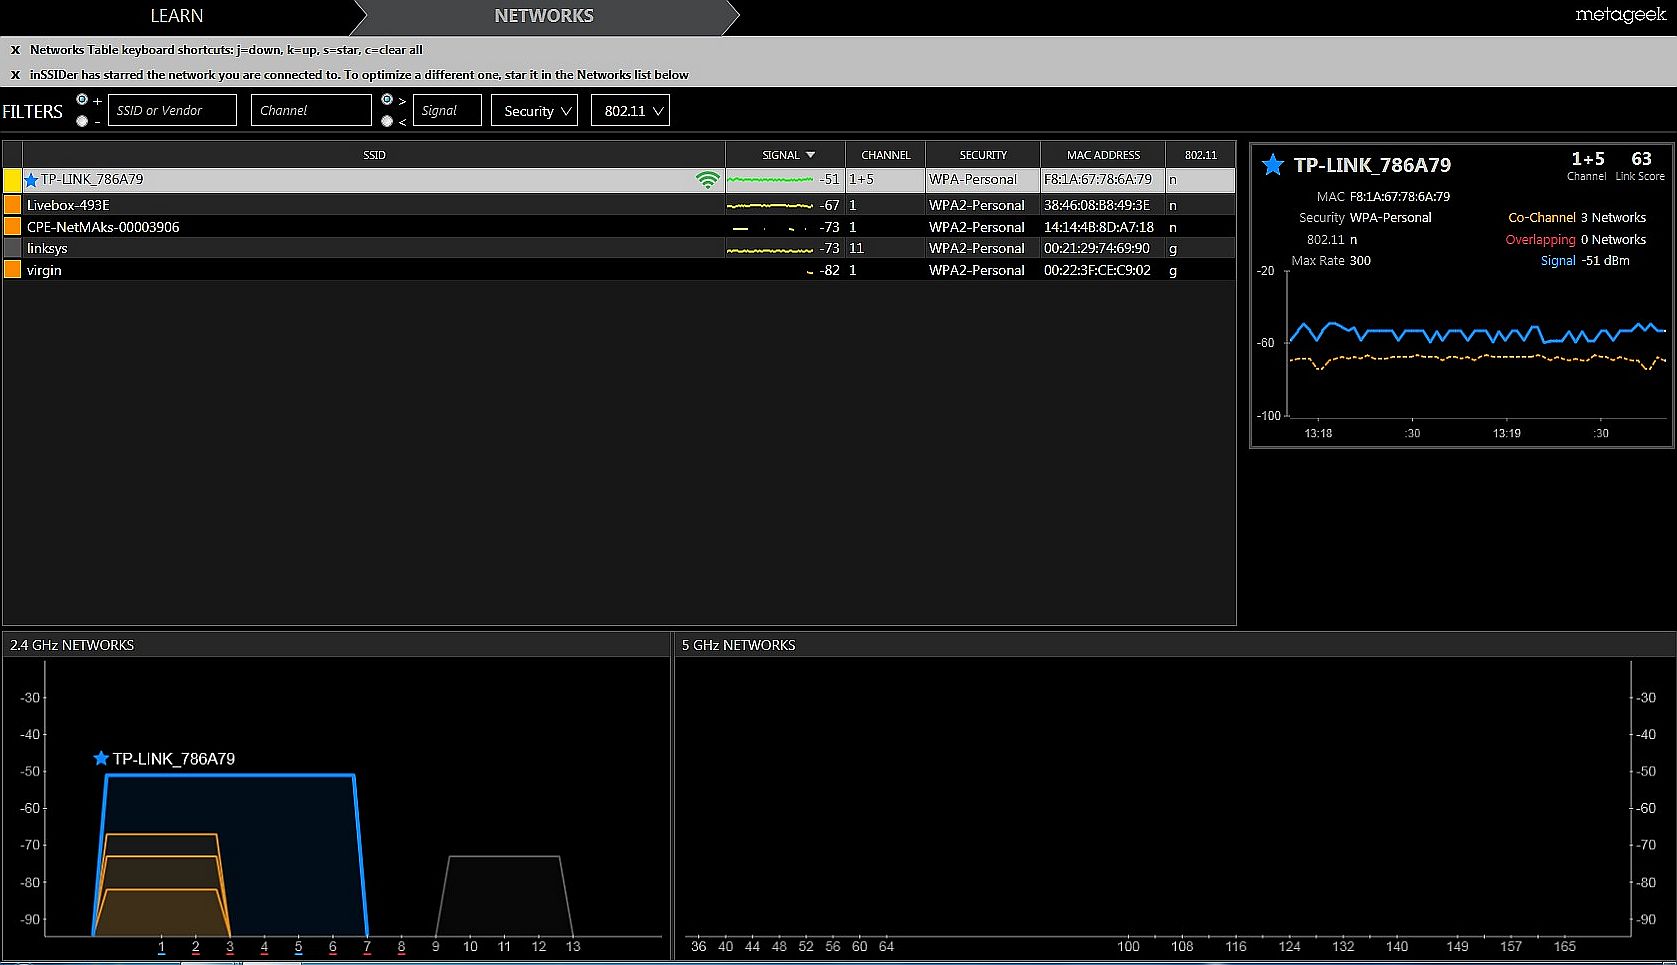The width and height of the screenshot is (1677, 965).
Task: Click the gray swatch beside linksys
Action: (x=12, y=248)
